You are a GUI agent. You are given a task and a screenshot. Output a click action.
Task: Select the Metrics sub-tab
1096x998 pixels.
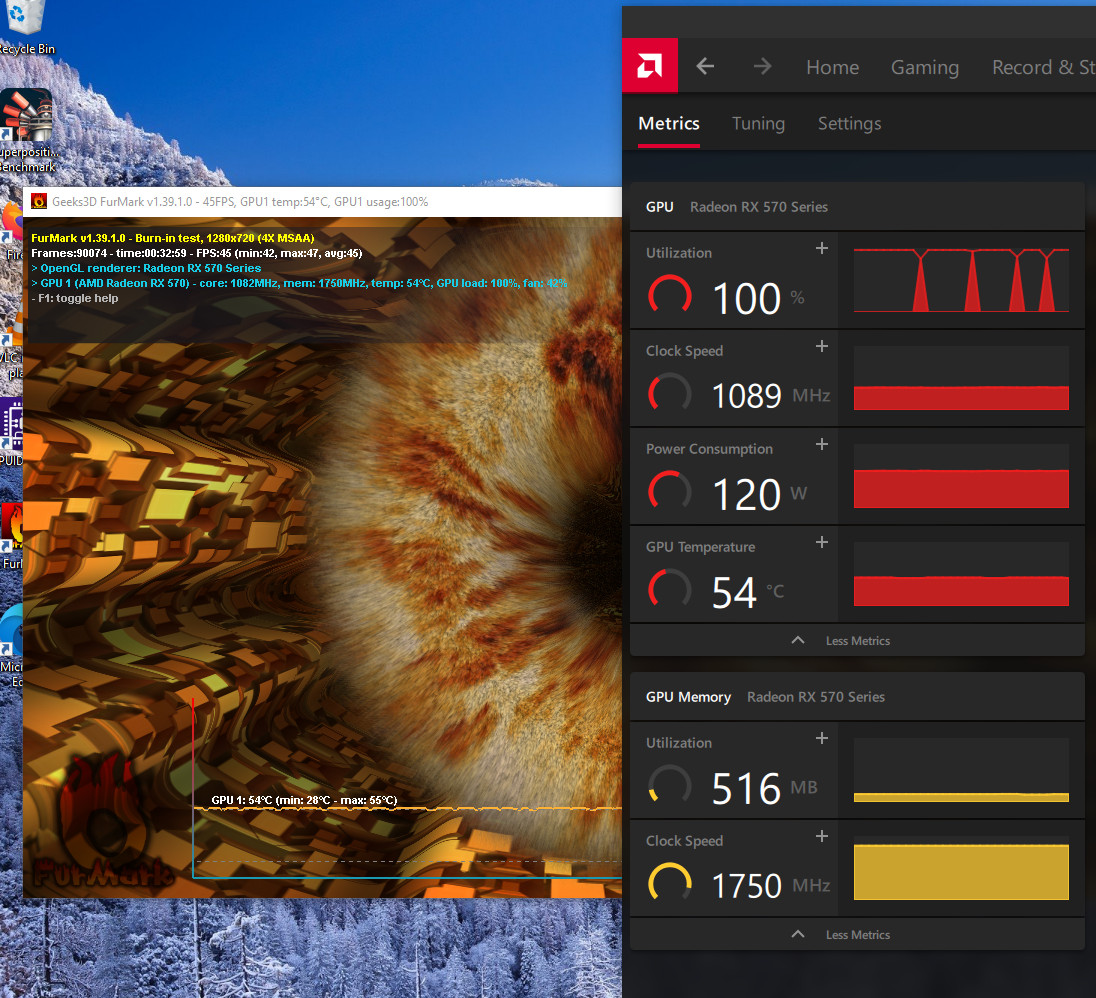669,124
